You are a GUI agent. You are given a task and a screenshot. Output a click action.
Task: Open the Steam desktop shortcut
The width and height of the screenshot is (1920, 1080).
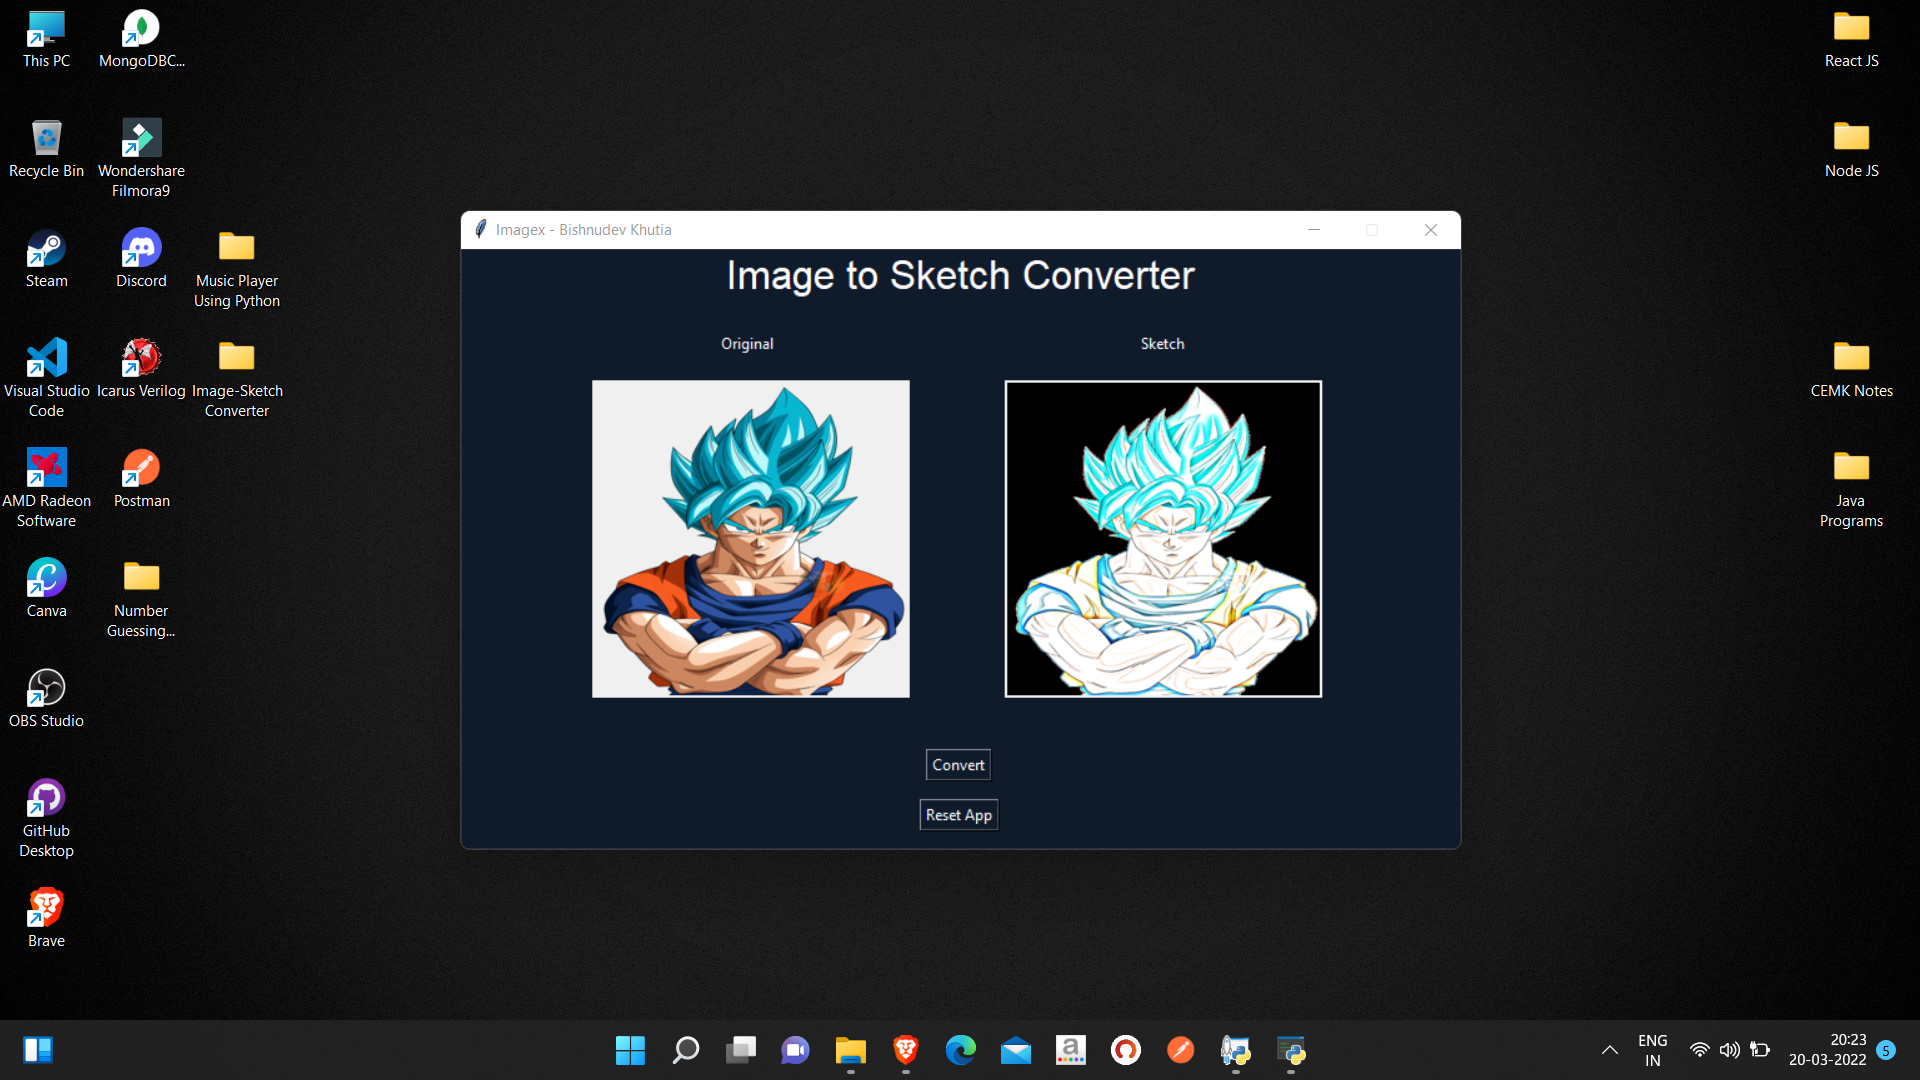pos(46,258)
